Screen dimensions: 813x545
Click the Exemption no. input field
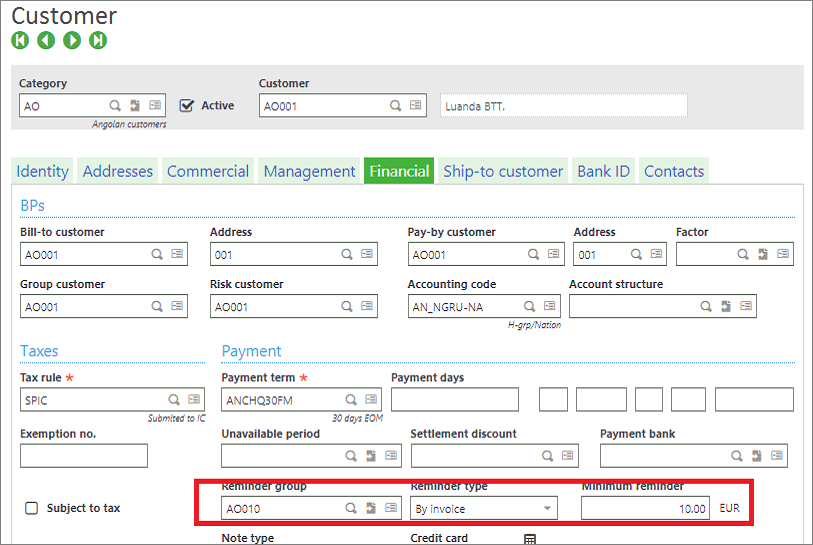(84, 456)
